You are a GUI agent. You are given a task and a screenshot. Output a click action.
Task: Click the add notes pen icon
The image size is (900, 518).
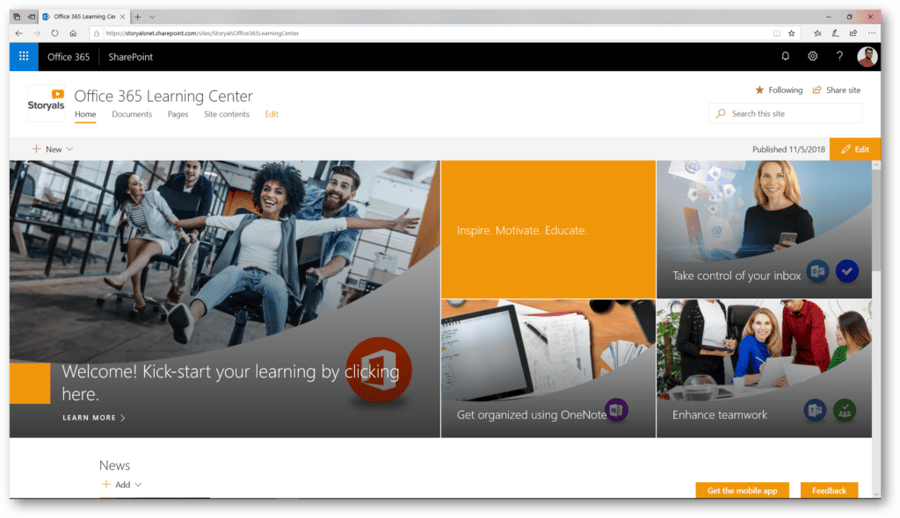click(835, 33)
